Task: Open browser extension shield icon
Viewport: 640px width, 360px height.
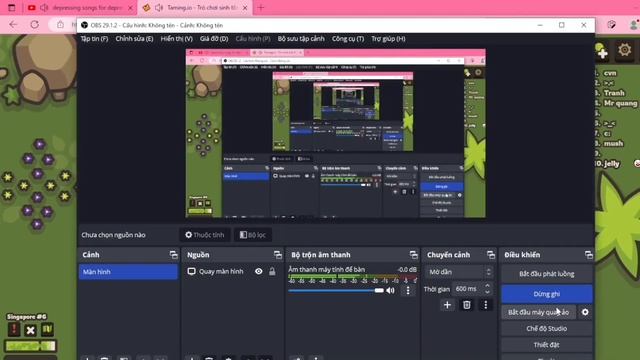Action: 611,24
